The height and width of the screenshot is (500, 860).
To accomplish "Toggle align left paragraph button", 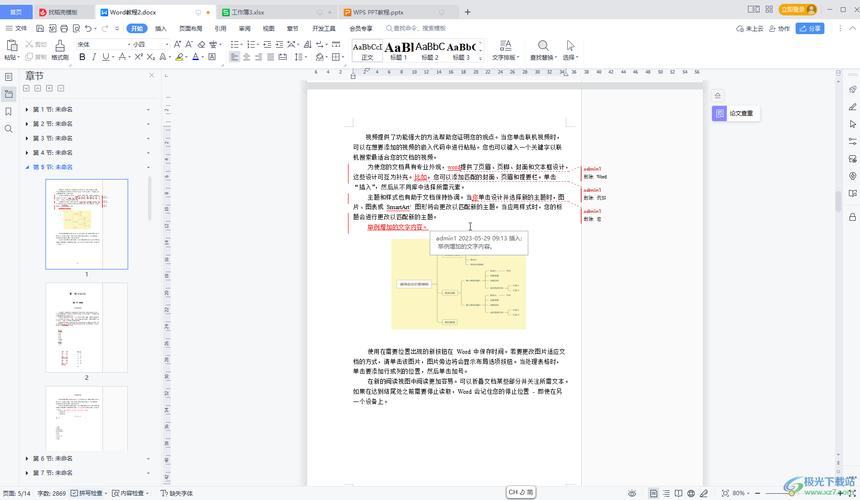I will (x=234, y=56).
